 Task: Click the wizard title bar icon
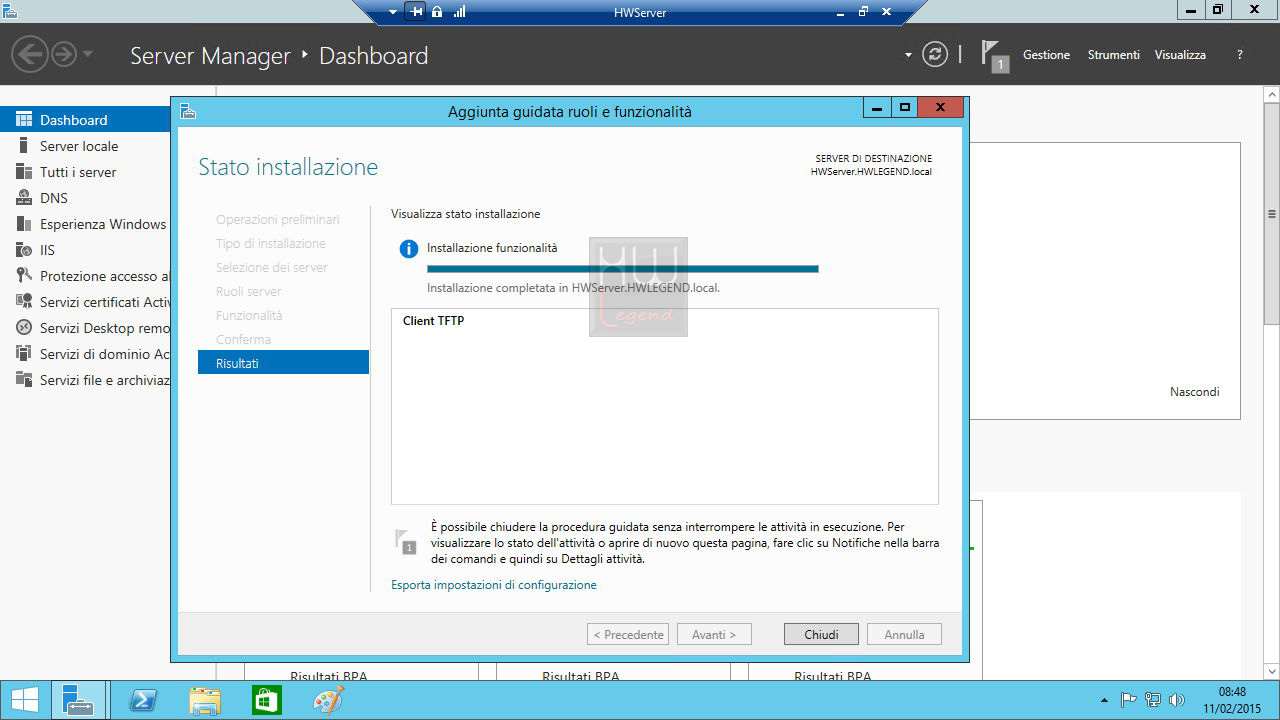click(188, 111)
